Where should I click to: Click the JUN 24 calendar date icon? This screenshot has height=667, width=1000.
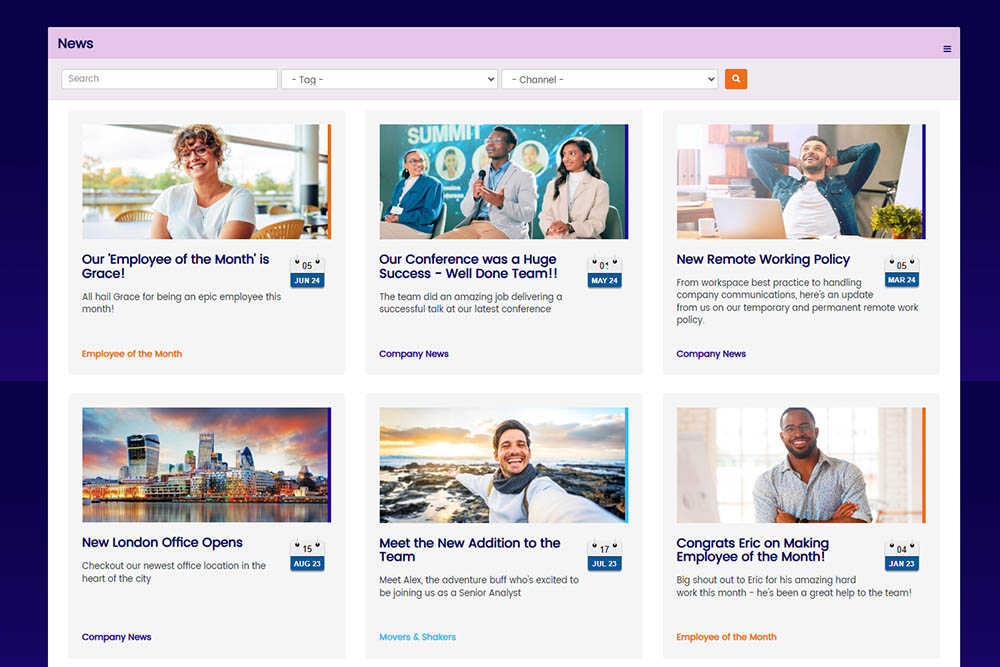(x=307, y=273)
